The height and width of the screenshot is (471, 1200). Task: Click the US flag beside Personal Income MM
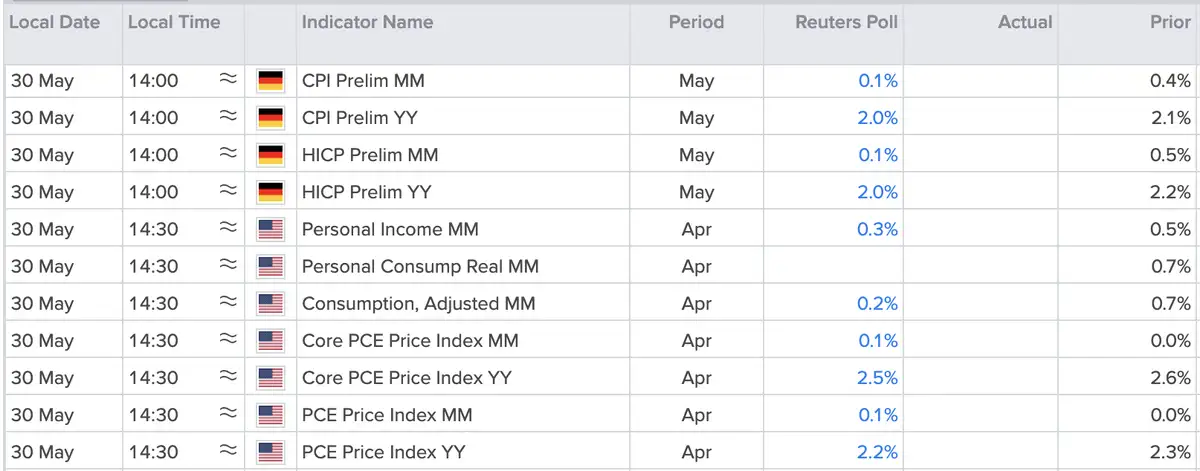tap(270, 229)
